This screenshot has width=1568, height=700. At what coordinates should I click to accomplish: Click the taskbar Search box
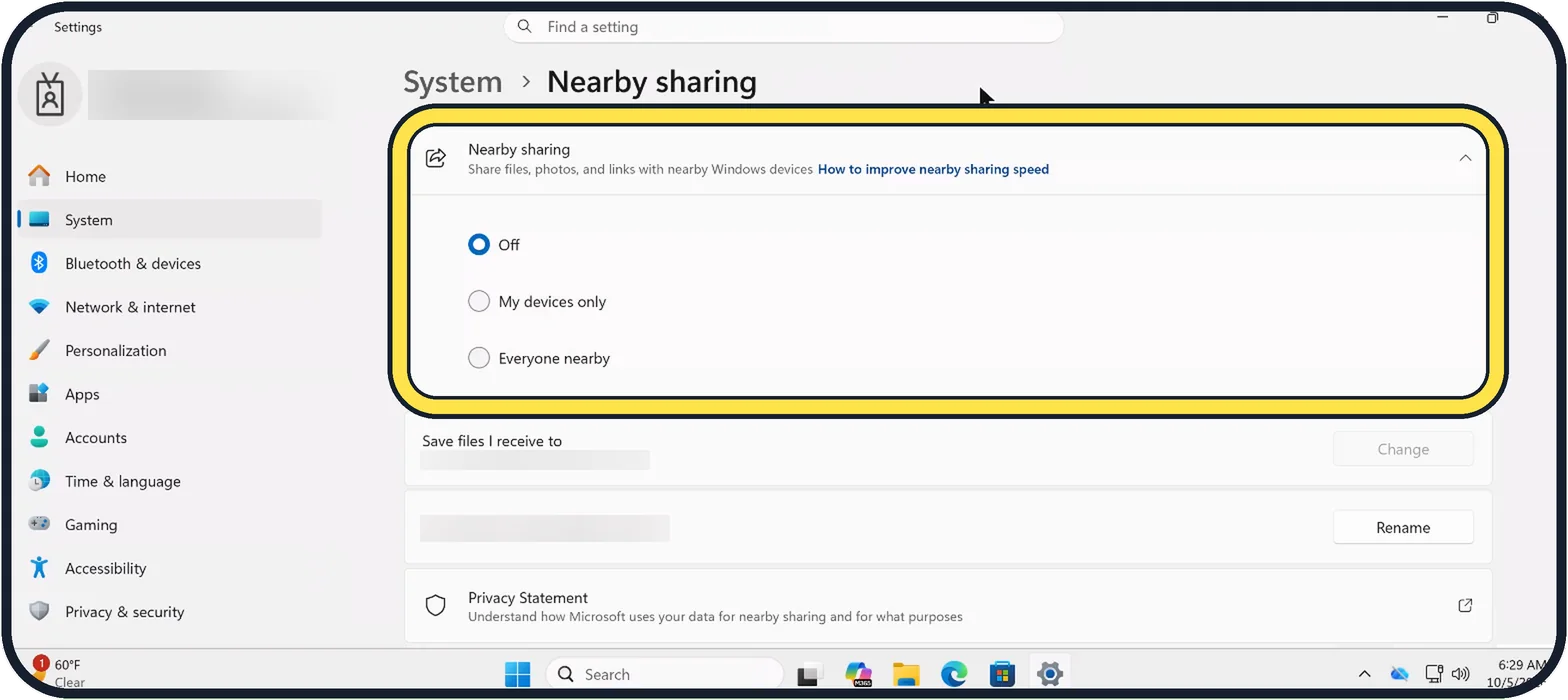pyautogui.click(x=665, y=674)
